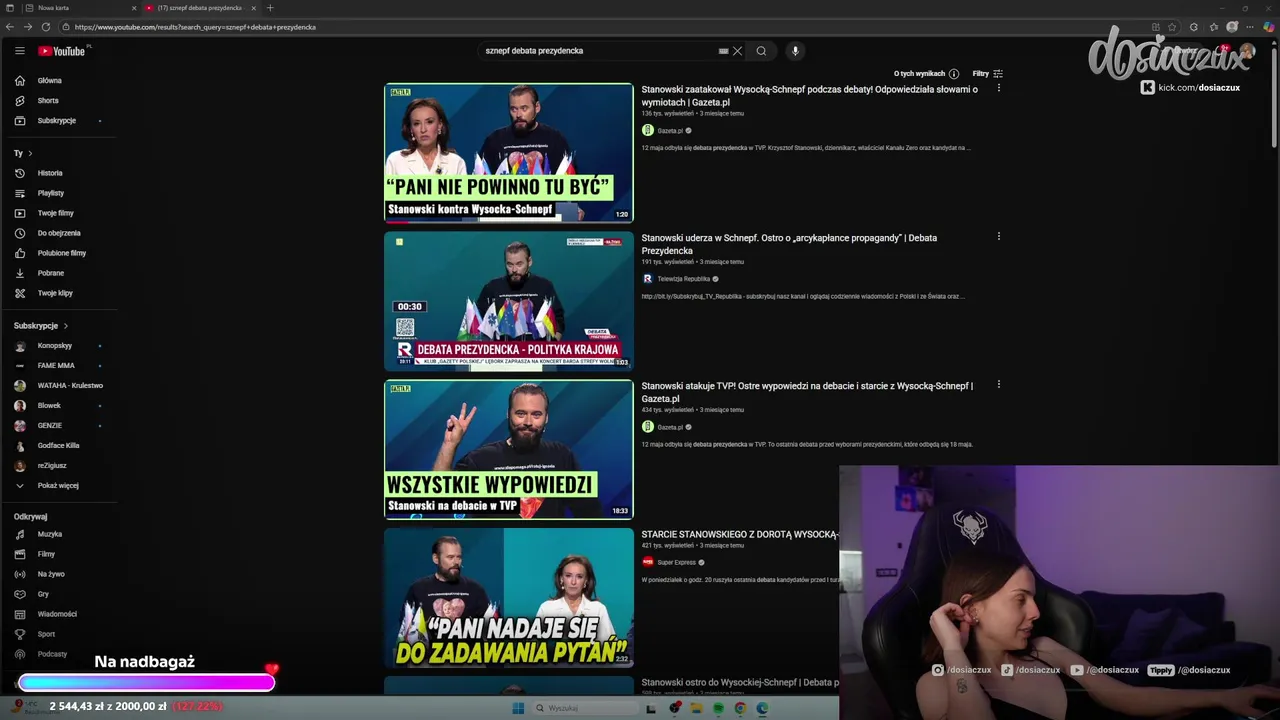Open the Godface Killa subscription

[x=58, y=446]
